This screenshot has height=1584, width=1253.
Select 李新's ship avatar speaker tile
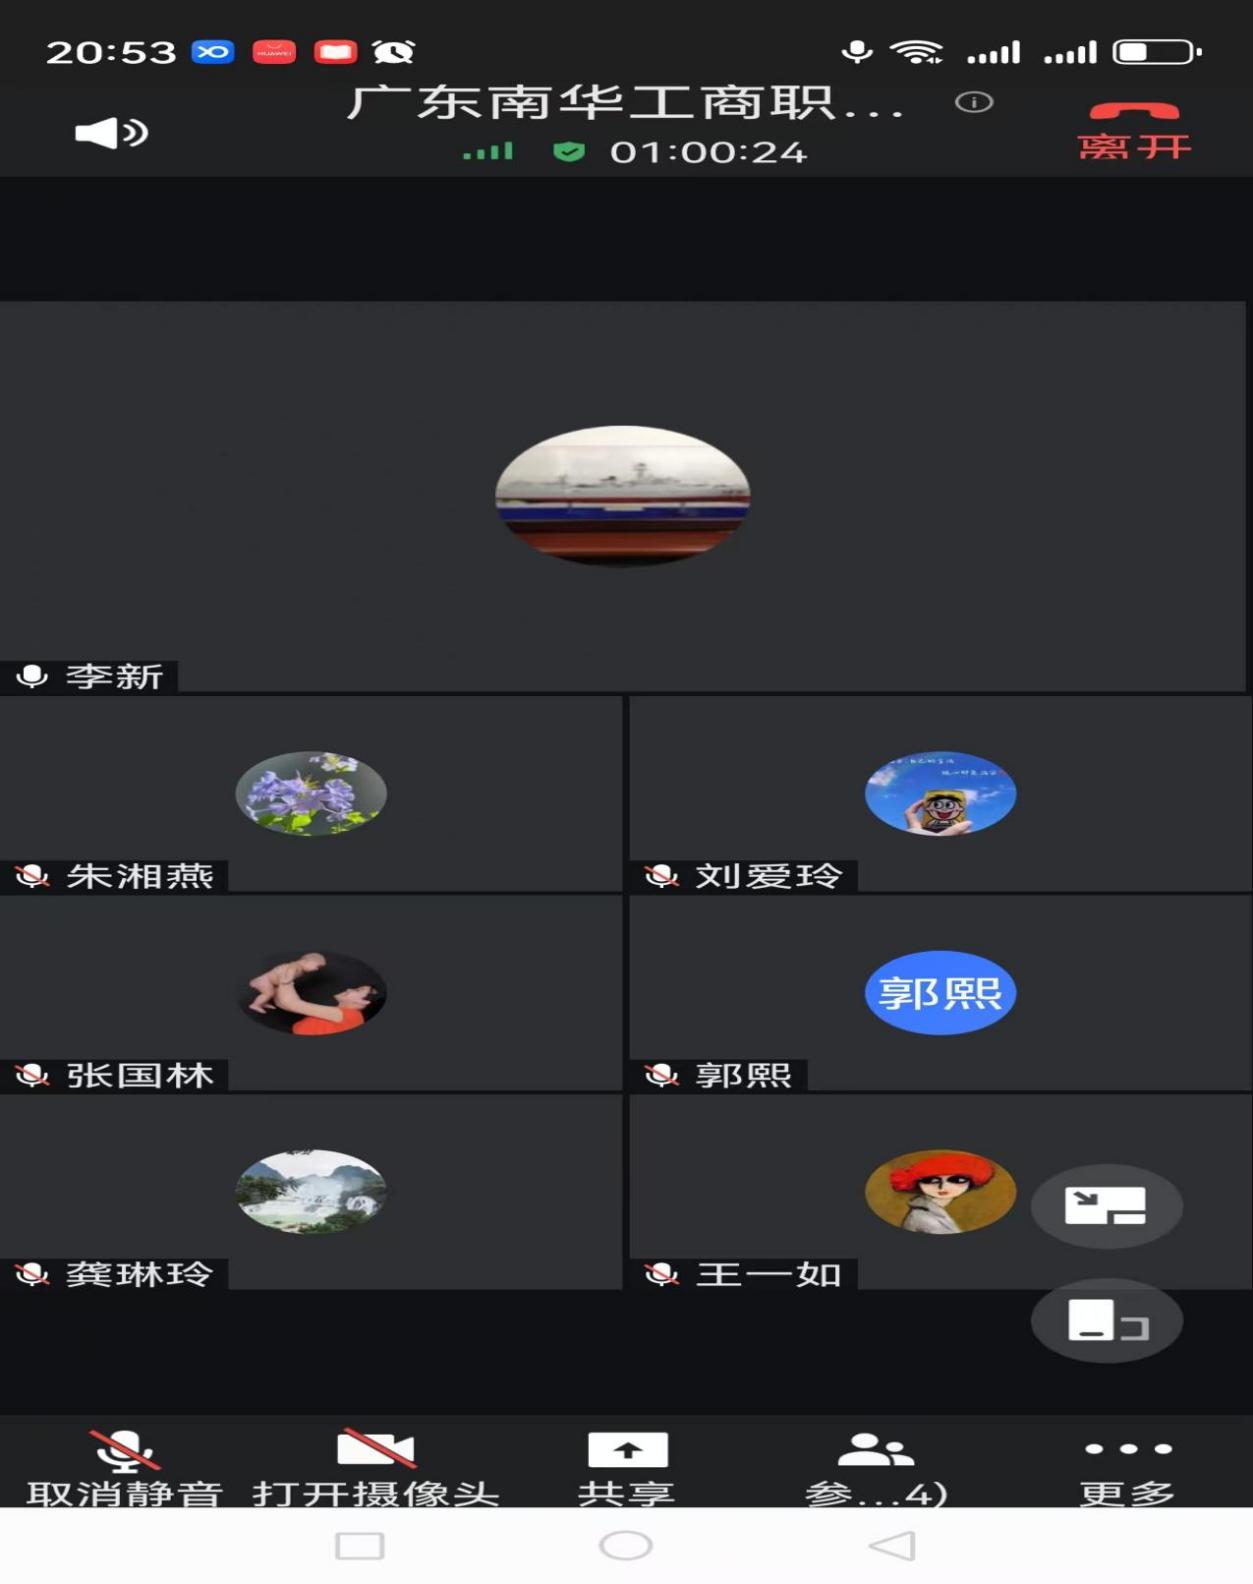(x=622, y=496)
